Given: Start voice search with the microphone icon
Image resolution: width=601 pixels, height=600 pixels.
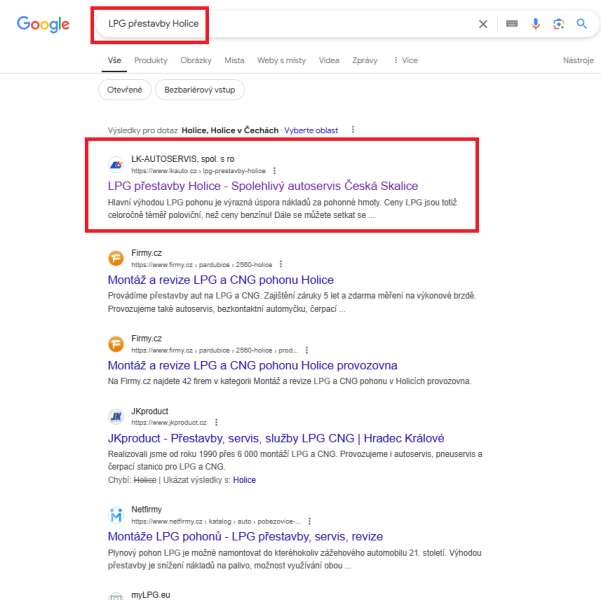Looking at the screenshot, I should (535, 24).
